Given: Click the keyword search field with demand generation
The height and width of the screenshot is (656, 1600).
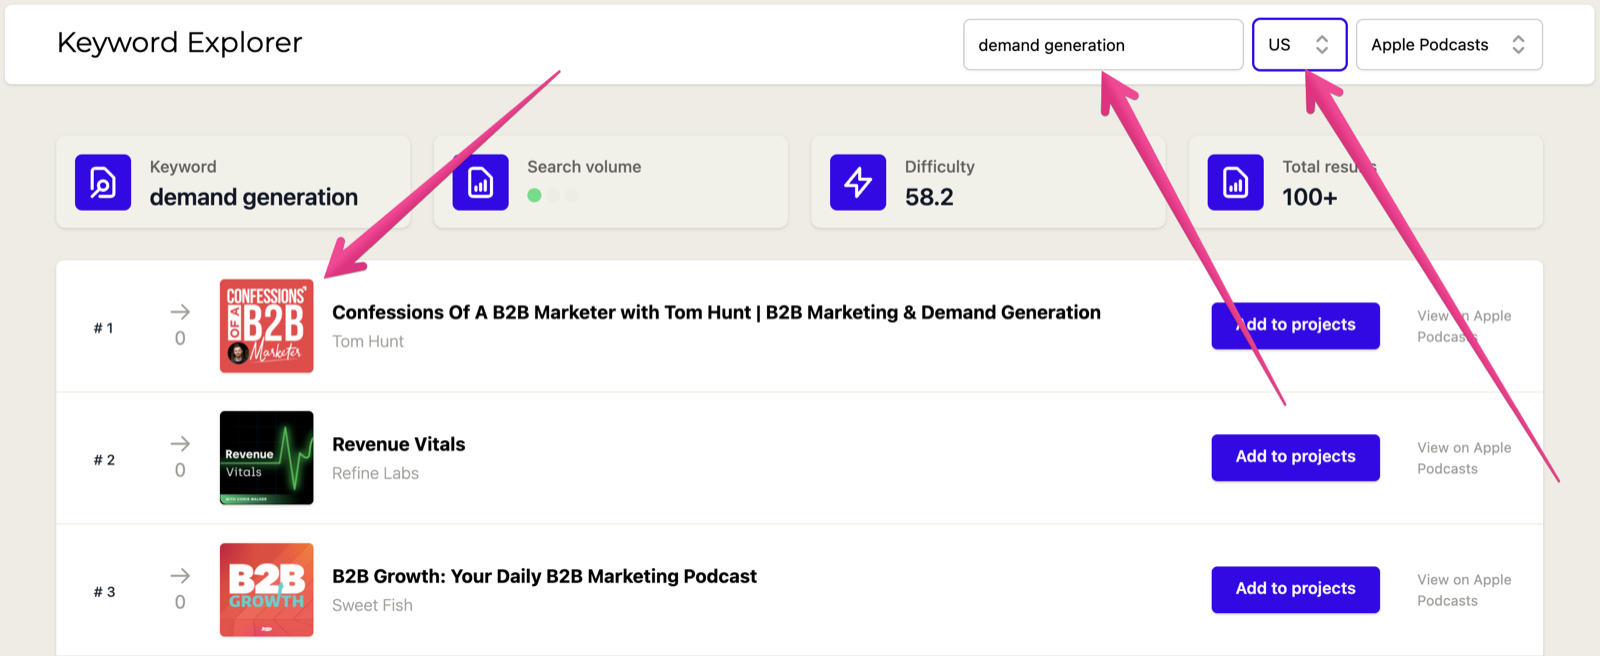Looking at the screenshot, I should click(1103, 45).
